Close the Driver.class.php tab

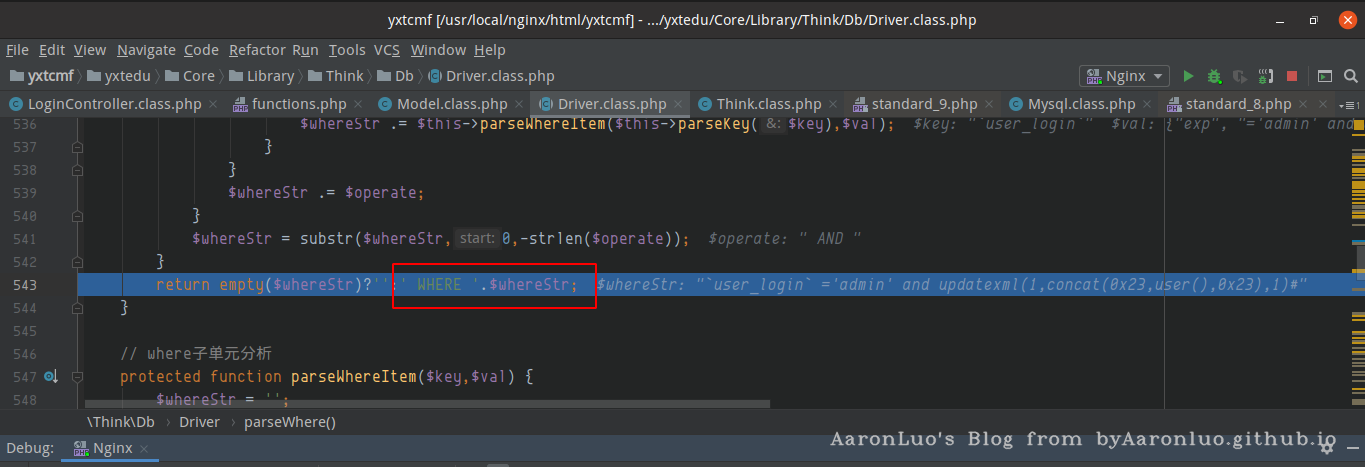(679, 104)
